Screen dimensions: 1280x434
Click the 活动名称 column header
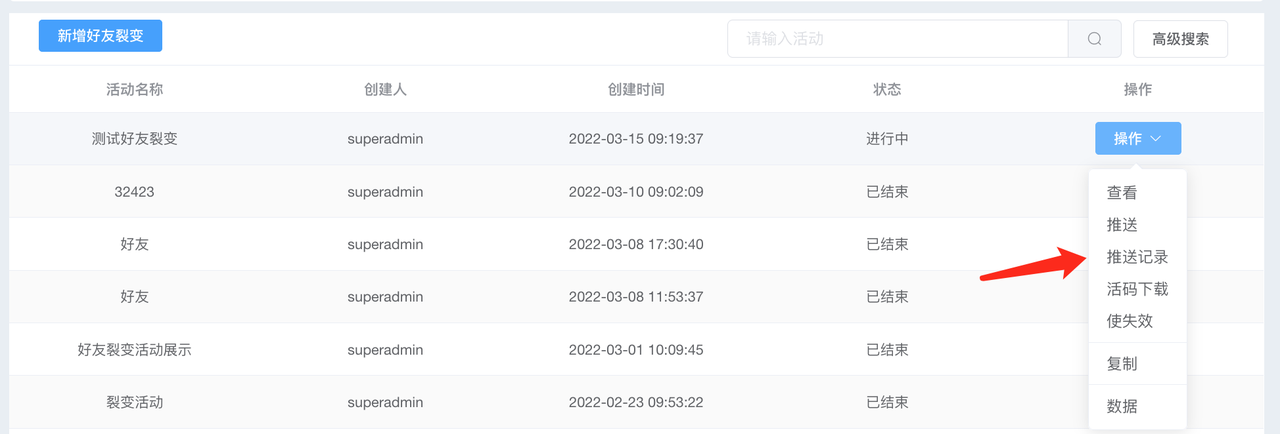(134, 89)
